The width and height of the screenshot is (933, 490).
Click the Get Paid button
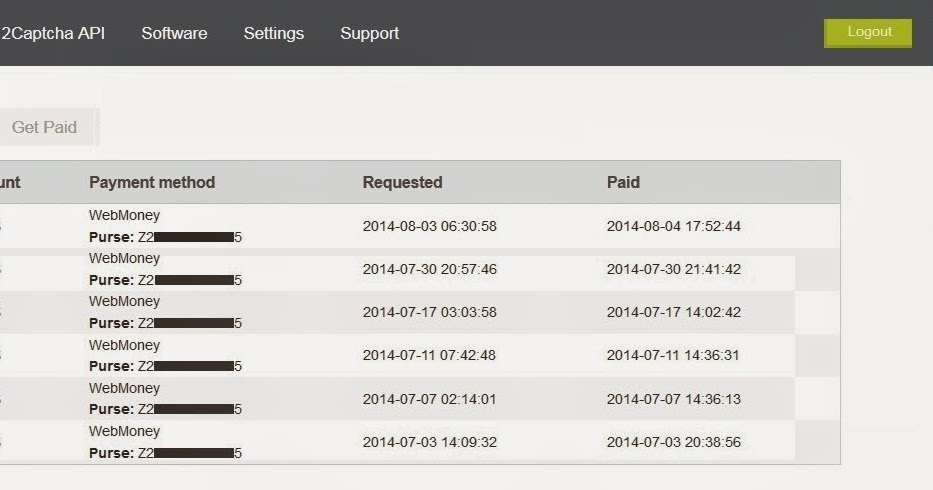click(44, 127)
